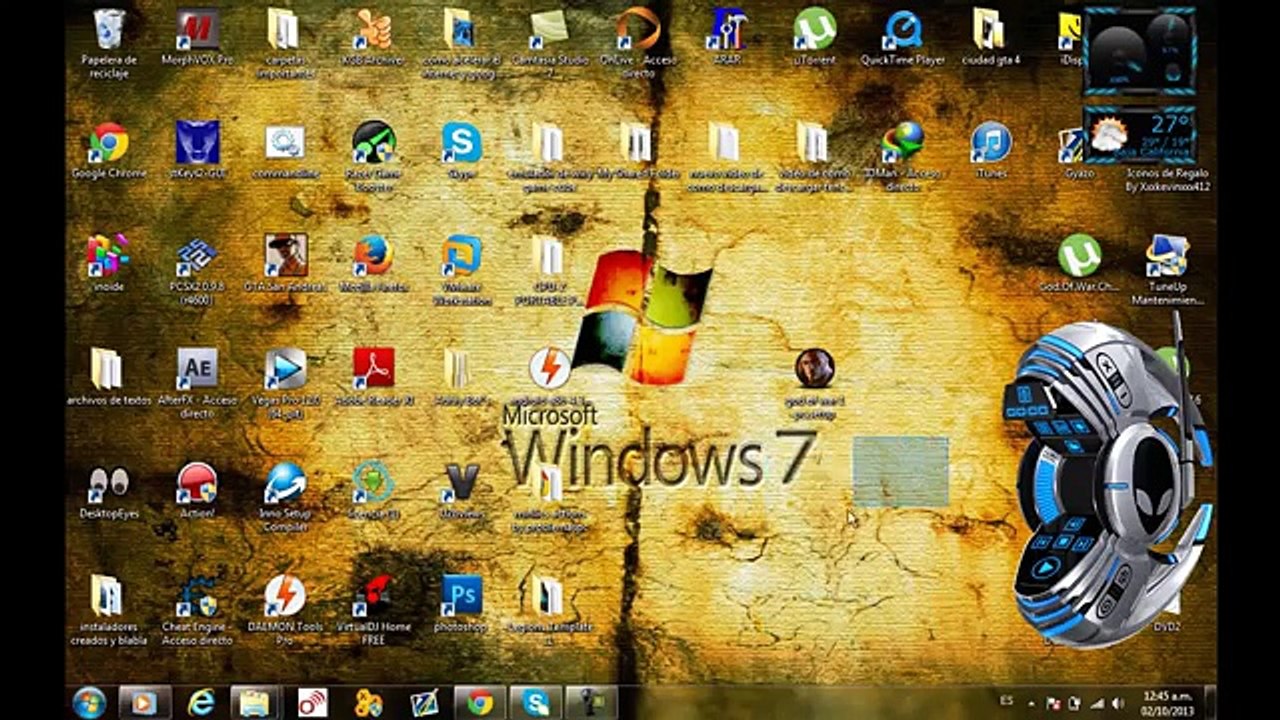Open the Skype desktop shortcut
This screenshot has width=1280, height=720.
[x=461, y=143]
